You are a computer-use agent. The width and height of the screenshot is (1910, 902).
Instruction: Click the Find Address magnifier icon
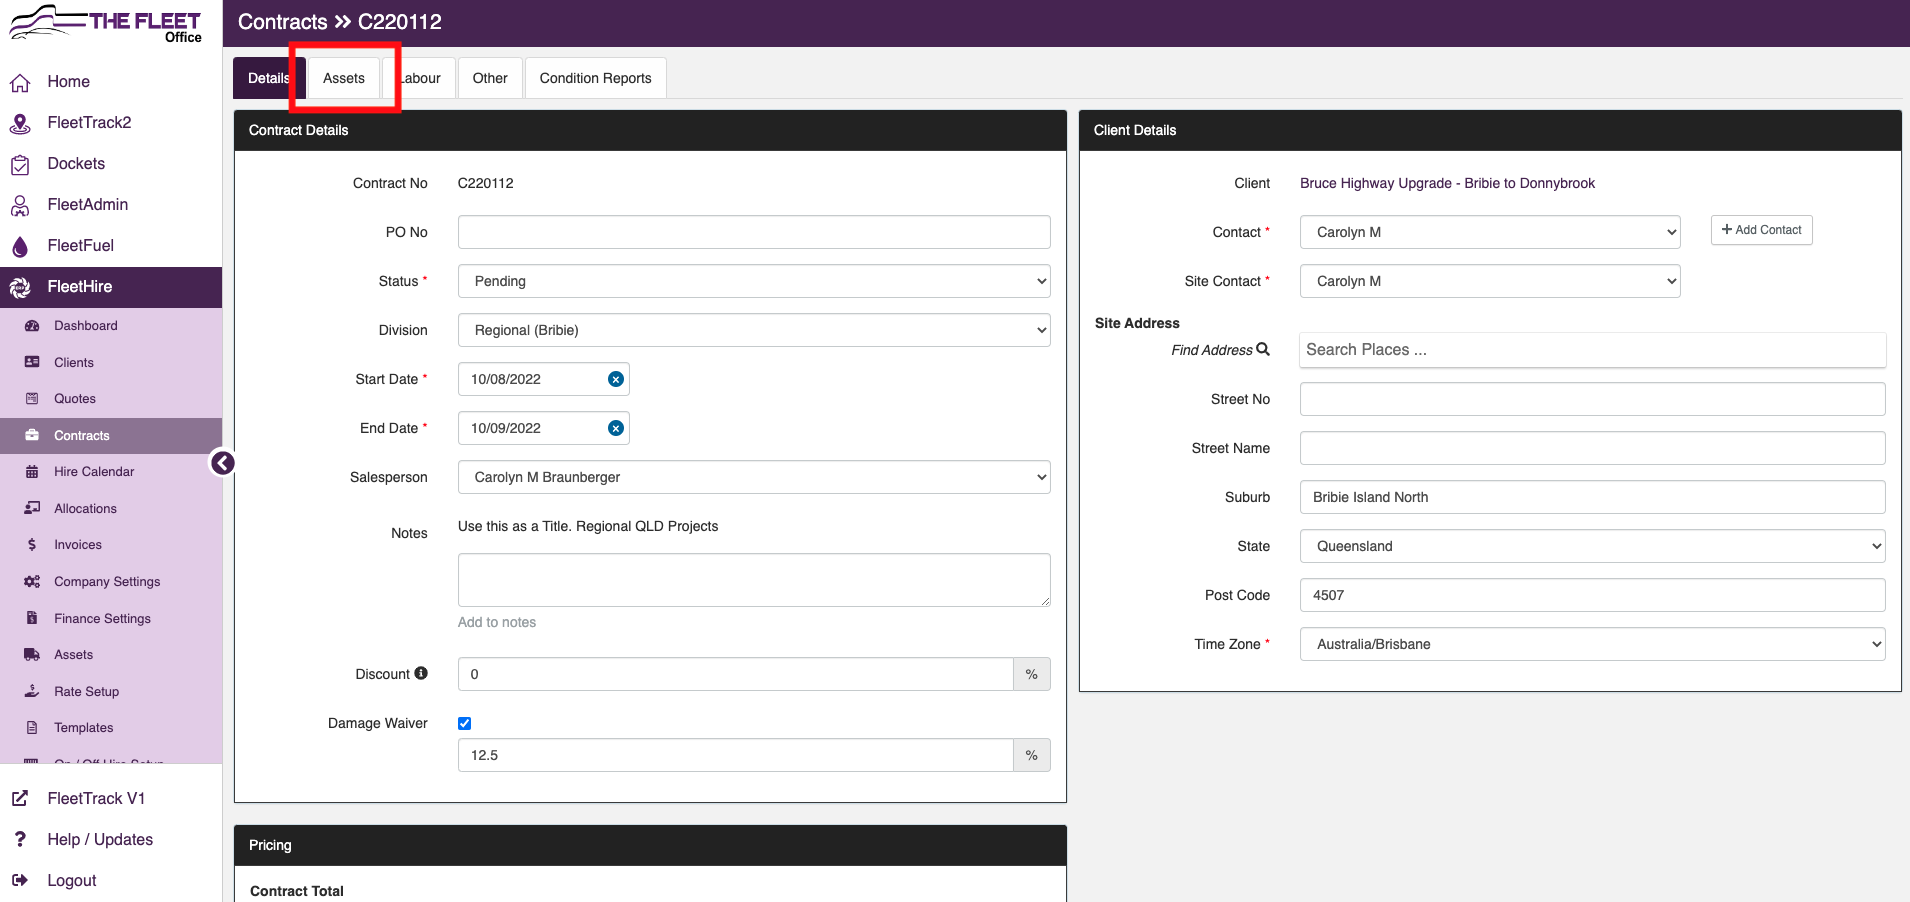(1263, 349)
